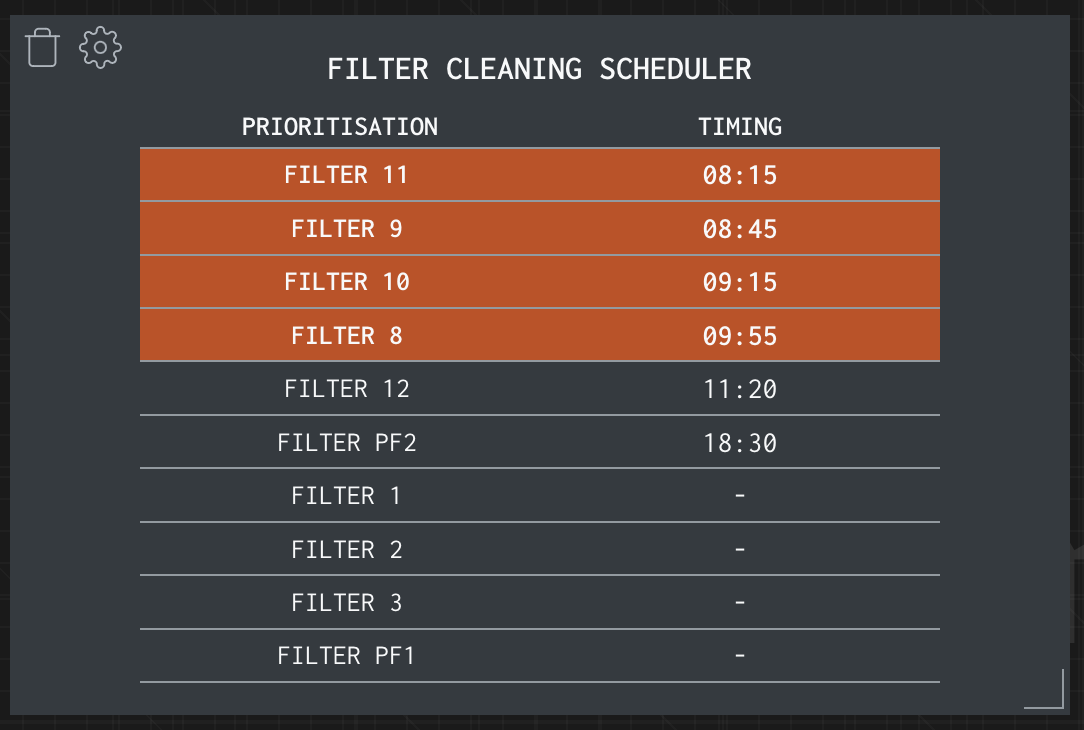This screenshot has height=730, width=1084.
Task: Click the PRIORITISATION column header
Action: click(339, 127)
